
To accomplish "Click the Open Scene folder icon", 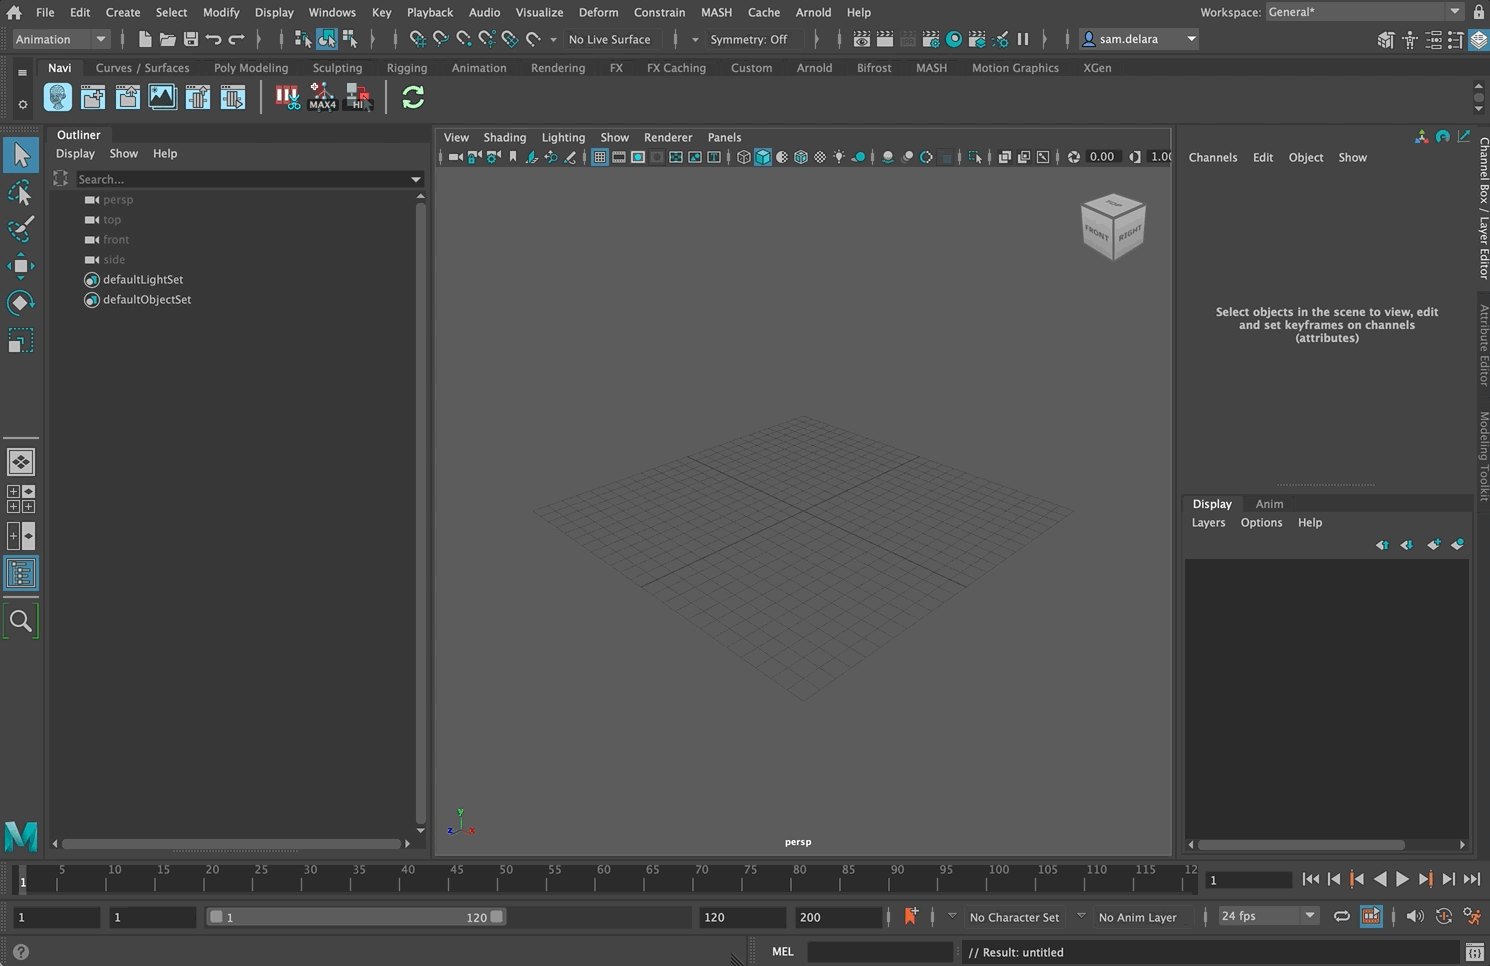I will pyautogui.click(x=168, y=39).
